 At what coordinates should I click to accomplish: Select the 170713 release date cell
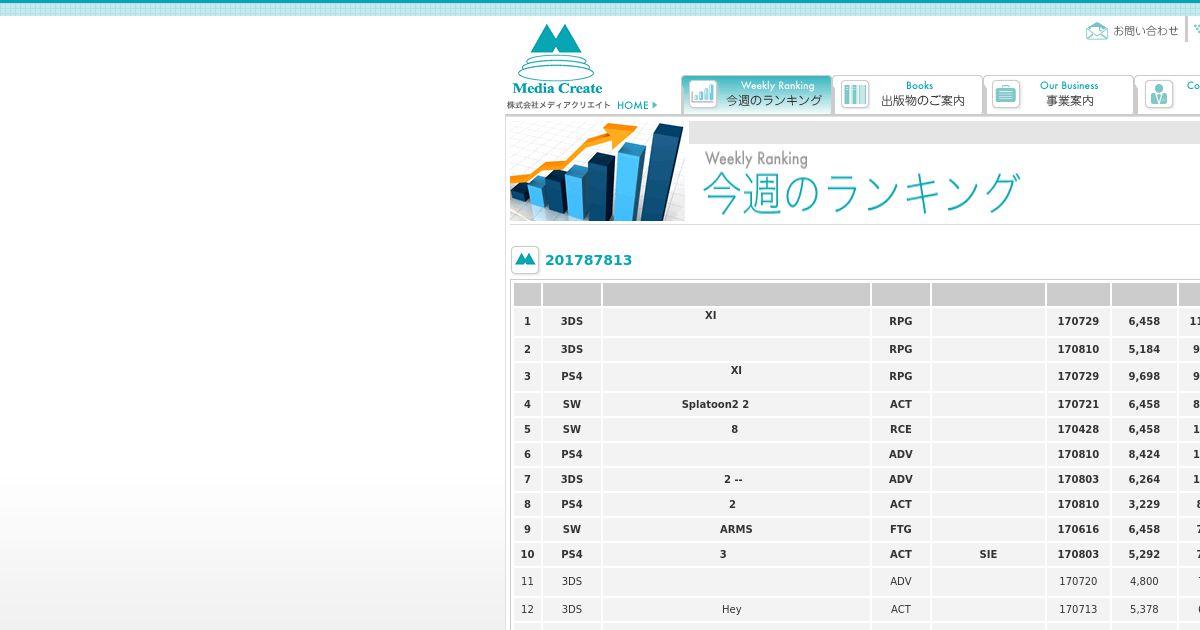pyautogui.click(x=1078, y=609)
